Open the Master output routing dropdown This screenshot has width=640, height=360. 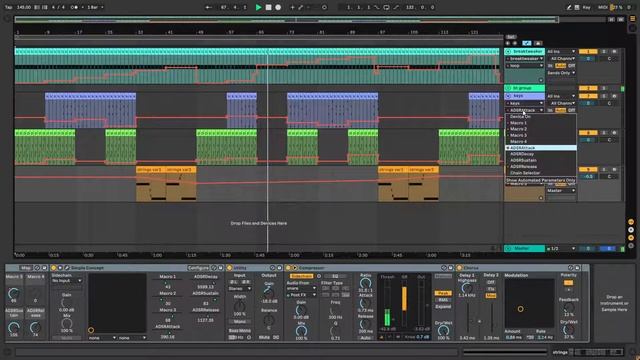tap(561, 191)
